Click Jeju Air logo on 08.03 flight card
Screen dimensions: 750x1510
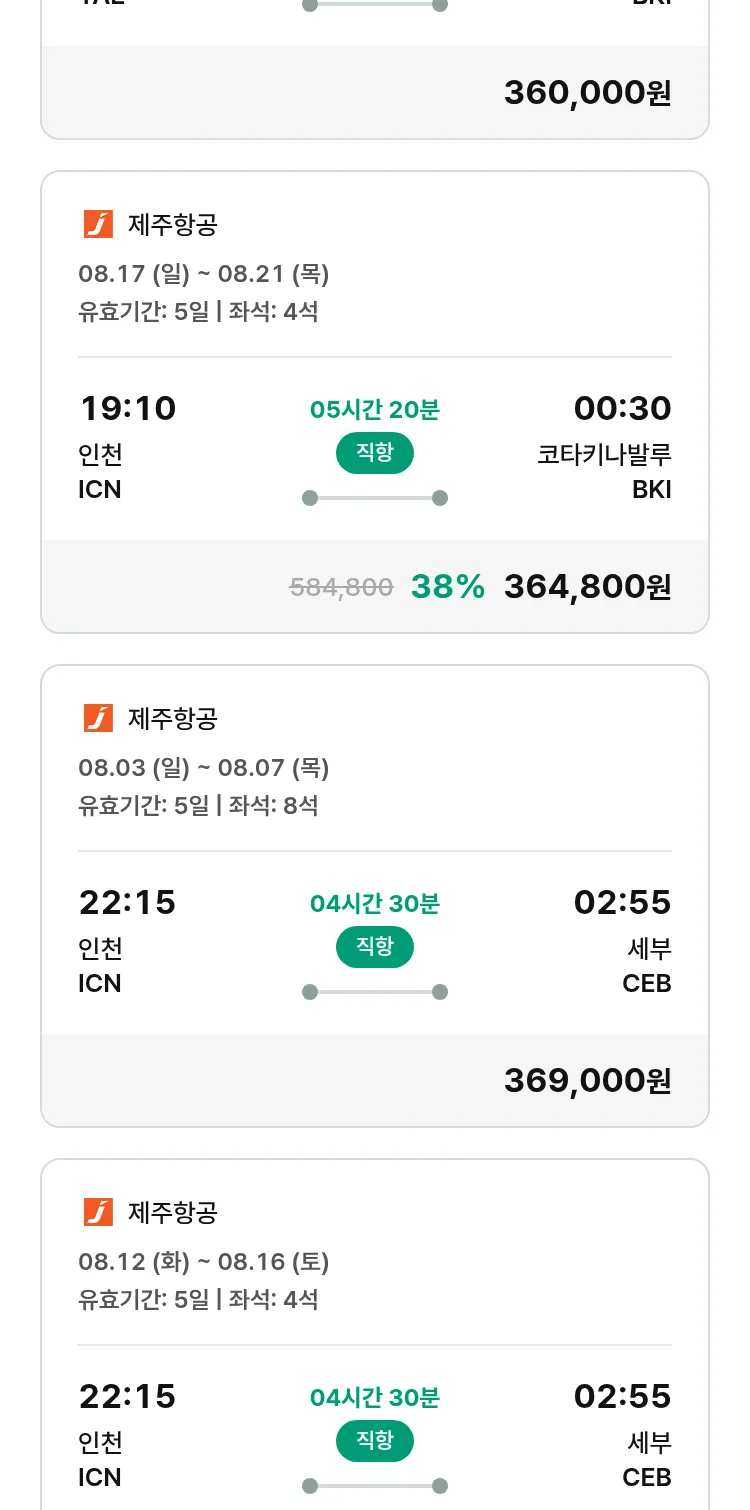(98, 719)
